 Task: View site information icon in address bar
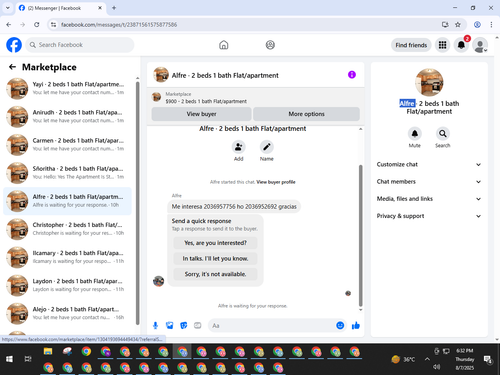click(53, 24)
